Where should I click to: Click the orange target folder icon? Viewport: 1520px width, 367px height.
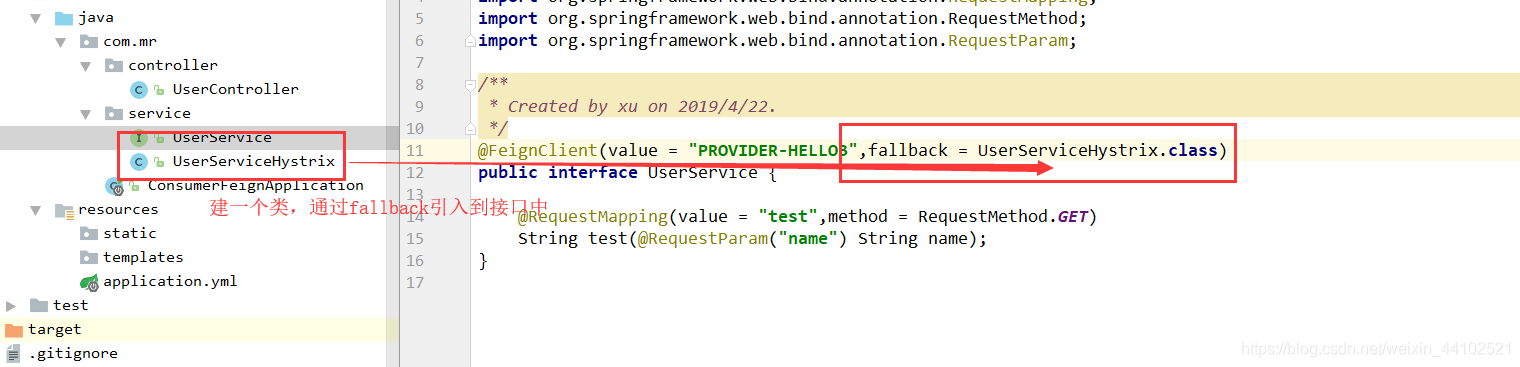coord(14,329)
